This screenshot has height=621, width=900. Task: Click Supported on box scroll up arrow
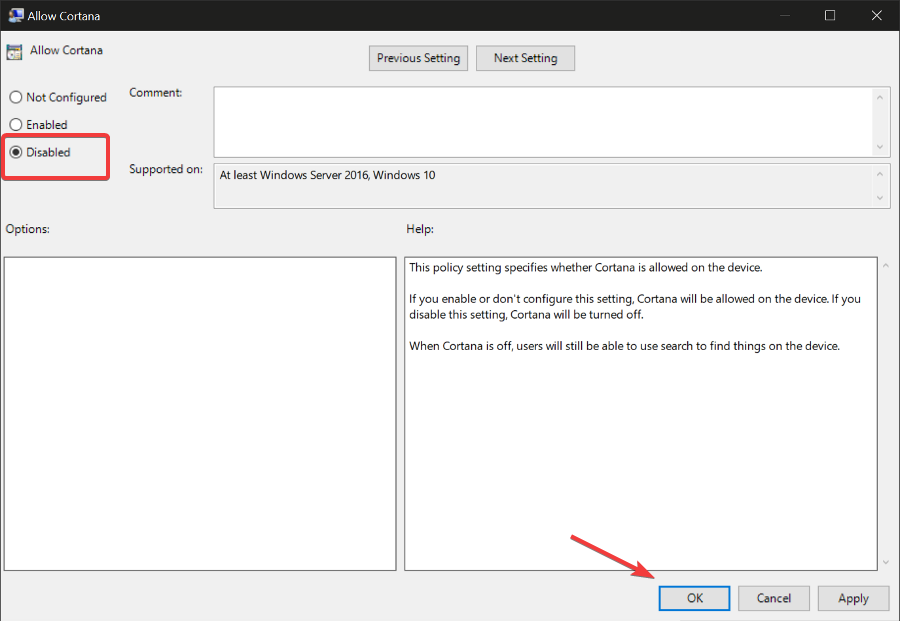click(880, 173)
